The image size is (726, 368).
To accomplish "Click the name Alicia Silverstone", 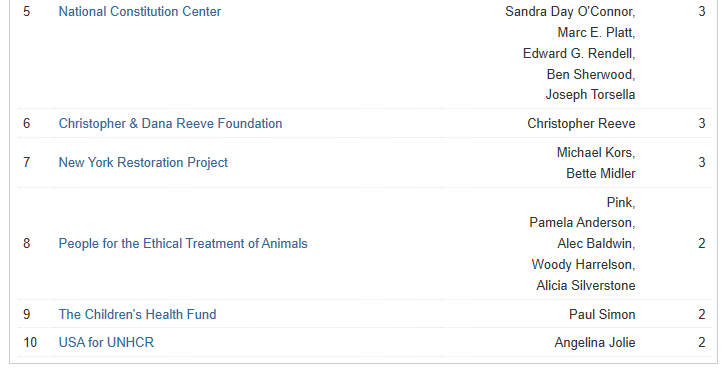I will point(586,286).
